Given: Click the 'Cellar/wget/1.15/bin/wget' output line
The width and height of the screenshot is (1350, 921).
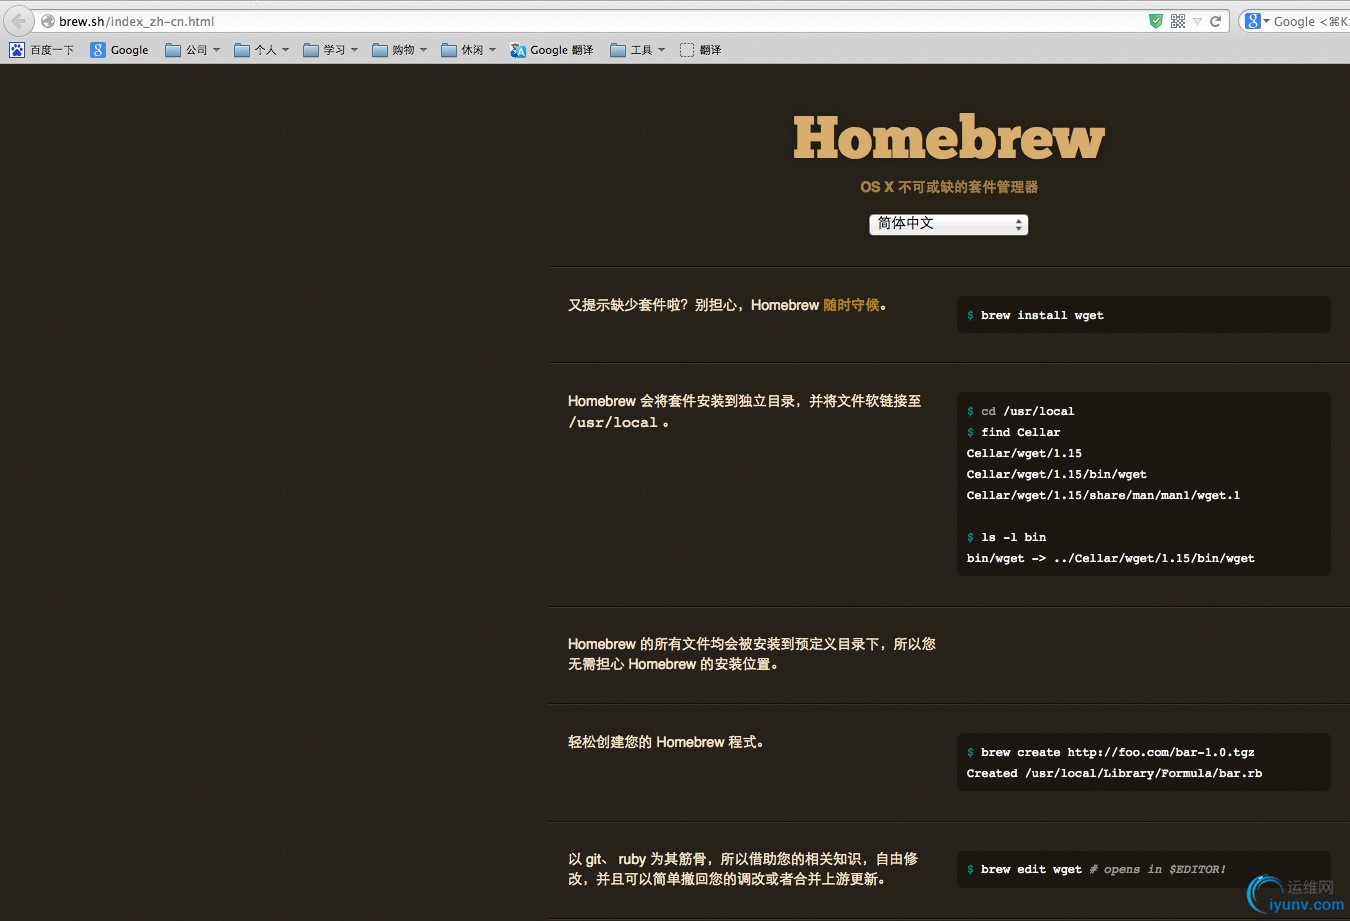Looking at the screenshot, I should 1056,474.
